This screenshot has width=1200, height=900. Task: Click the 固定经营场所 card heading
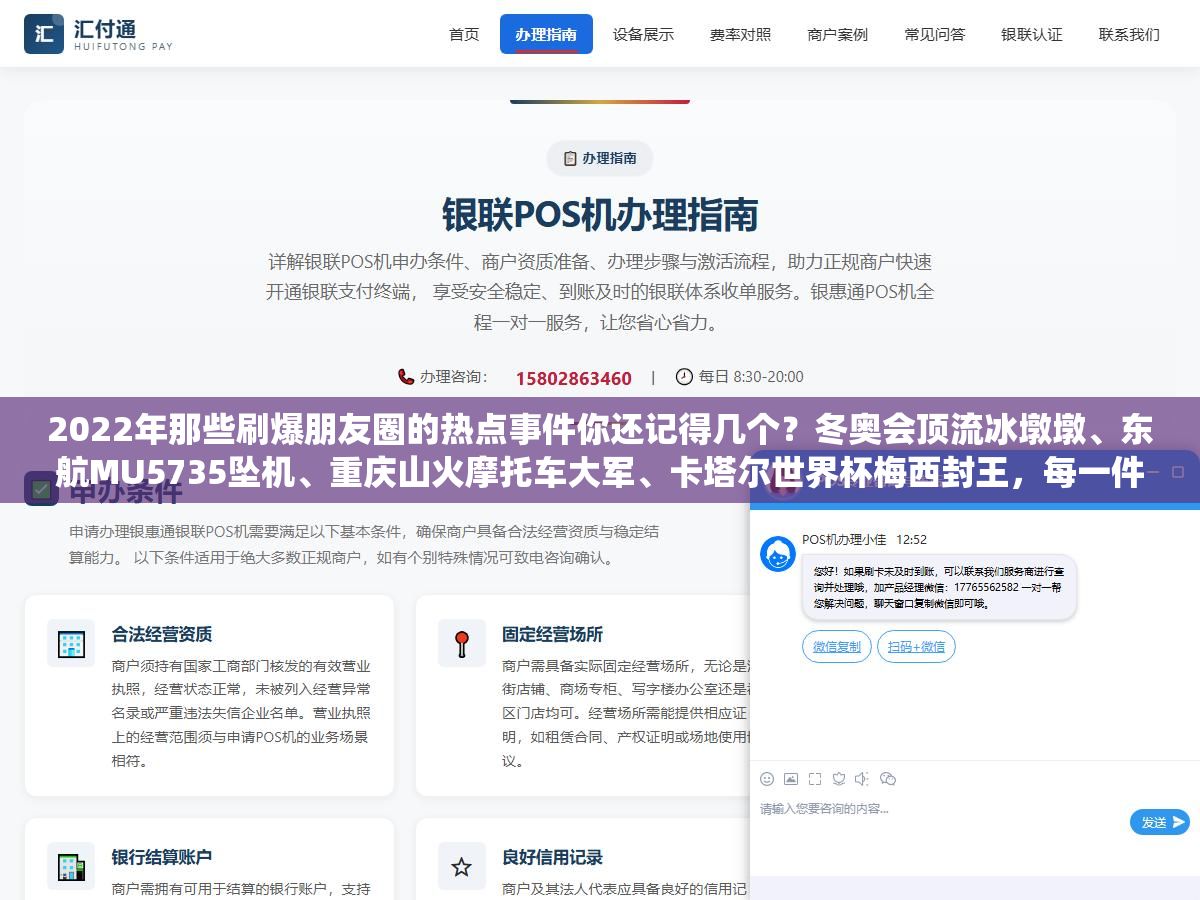coord(552,634)
